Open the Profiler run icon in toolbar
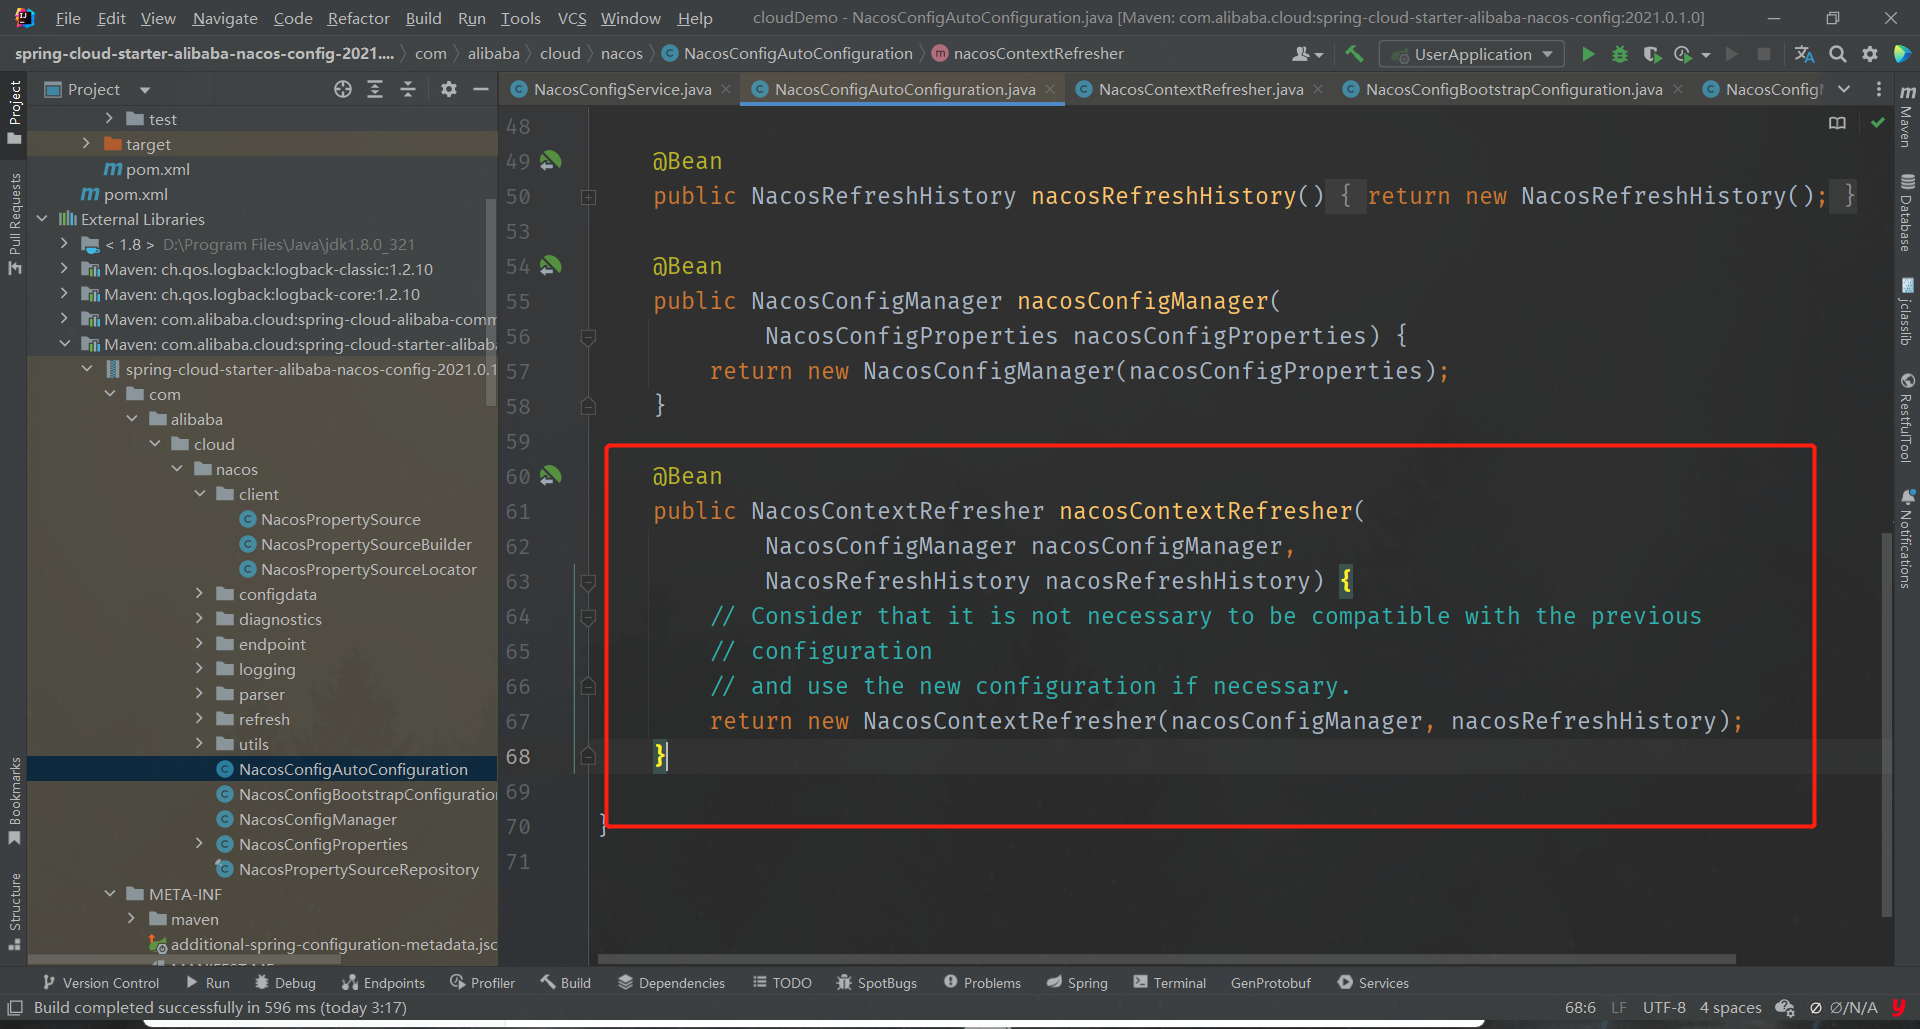The width and height of the screenshot is (1920, 1029). 1683,54
